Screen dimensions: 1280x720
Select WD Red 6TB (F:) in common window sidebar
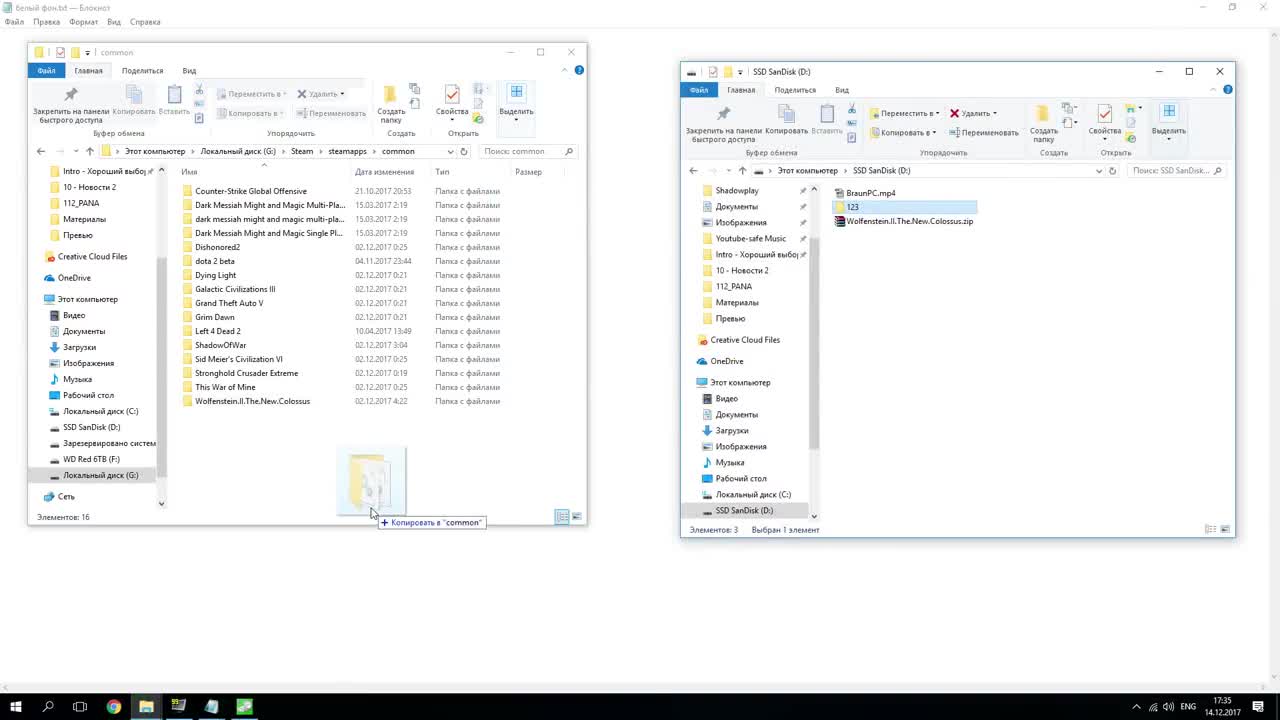(91, 459)
